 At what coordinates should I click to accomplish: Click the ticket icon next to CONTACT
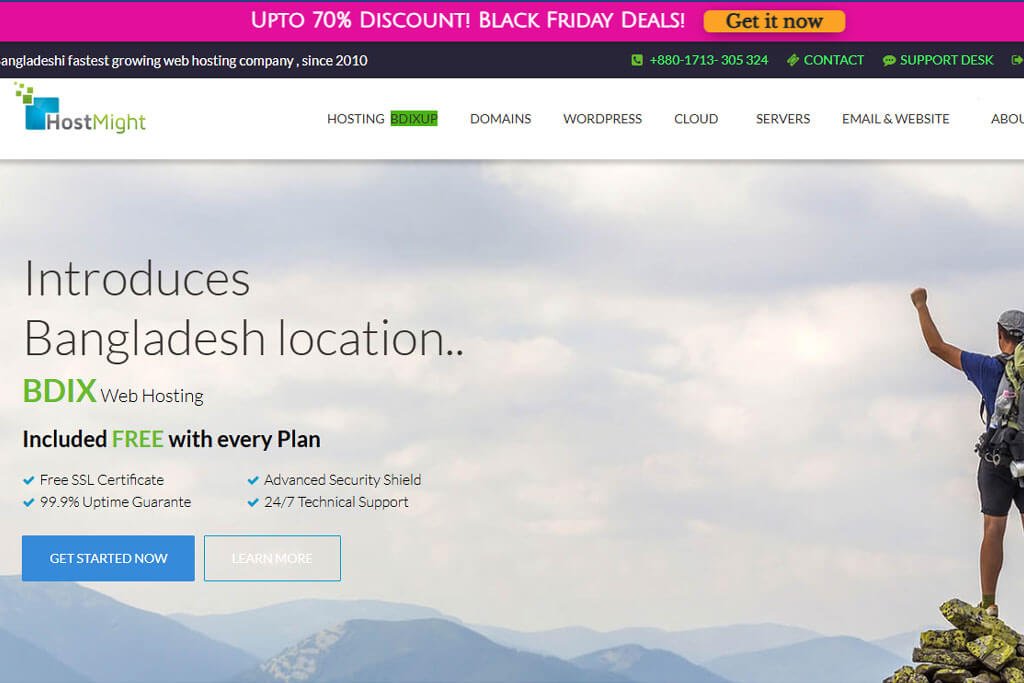[x=793, y=60]
